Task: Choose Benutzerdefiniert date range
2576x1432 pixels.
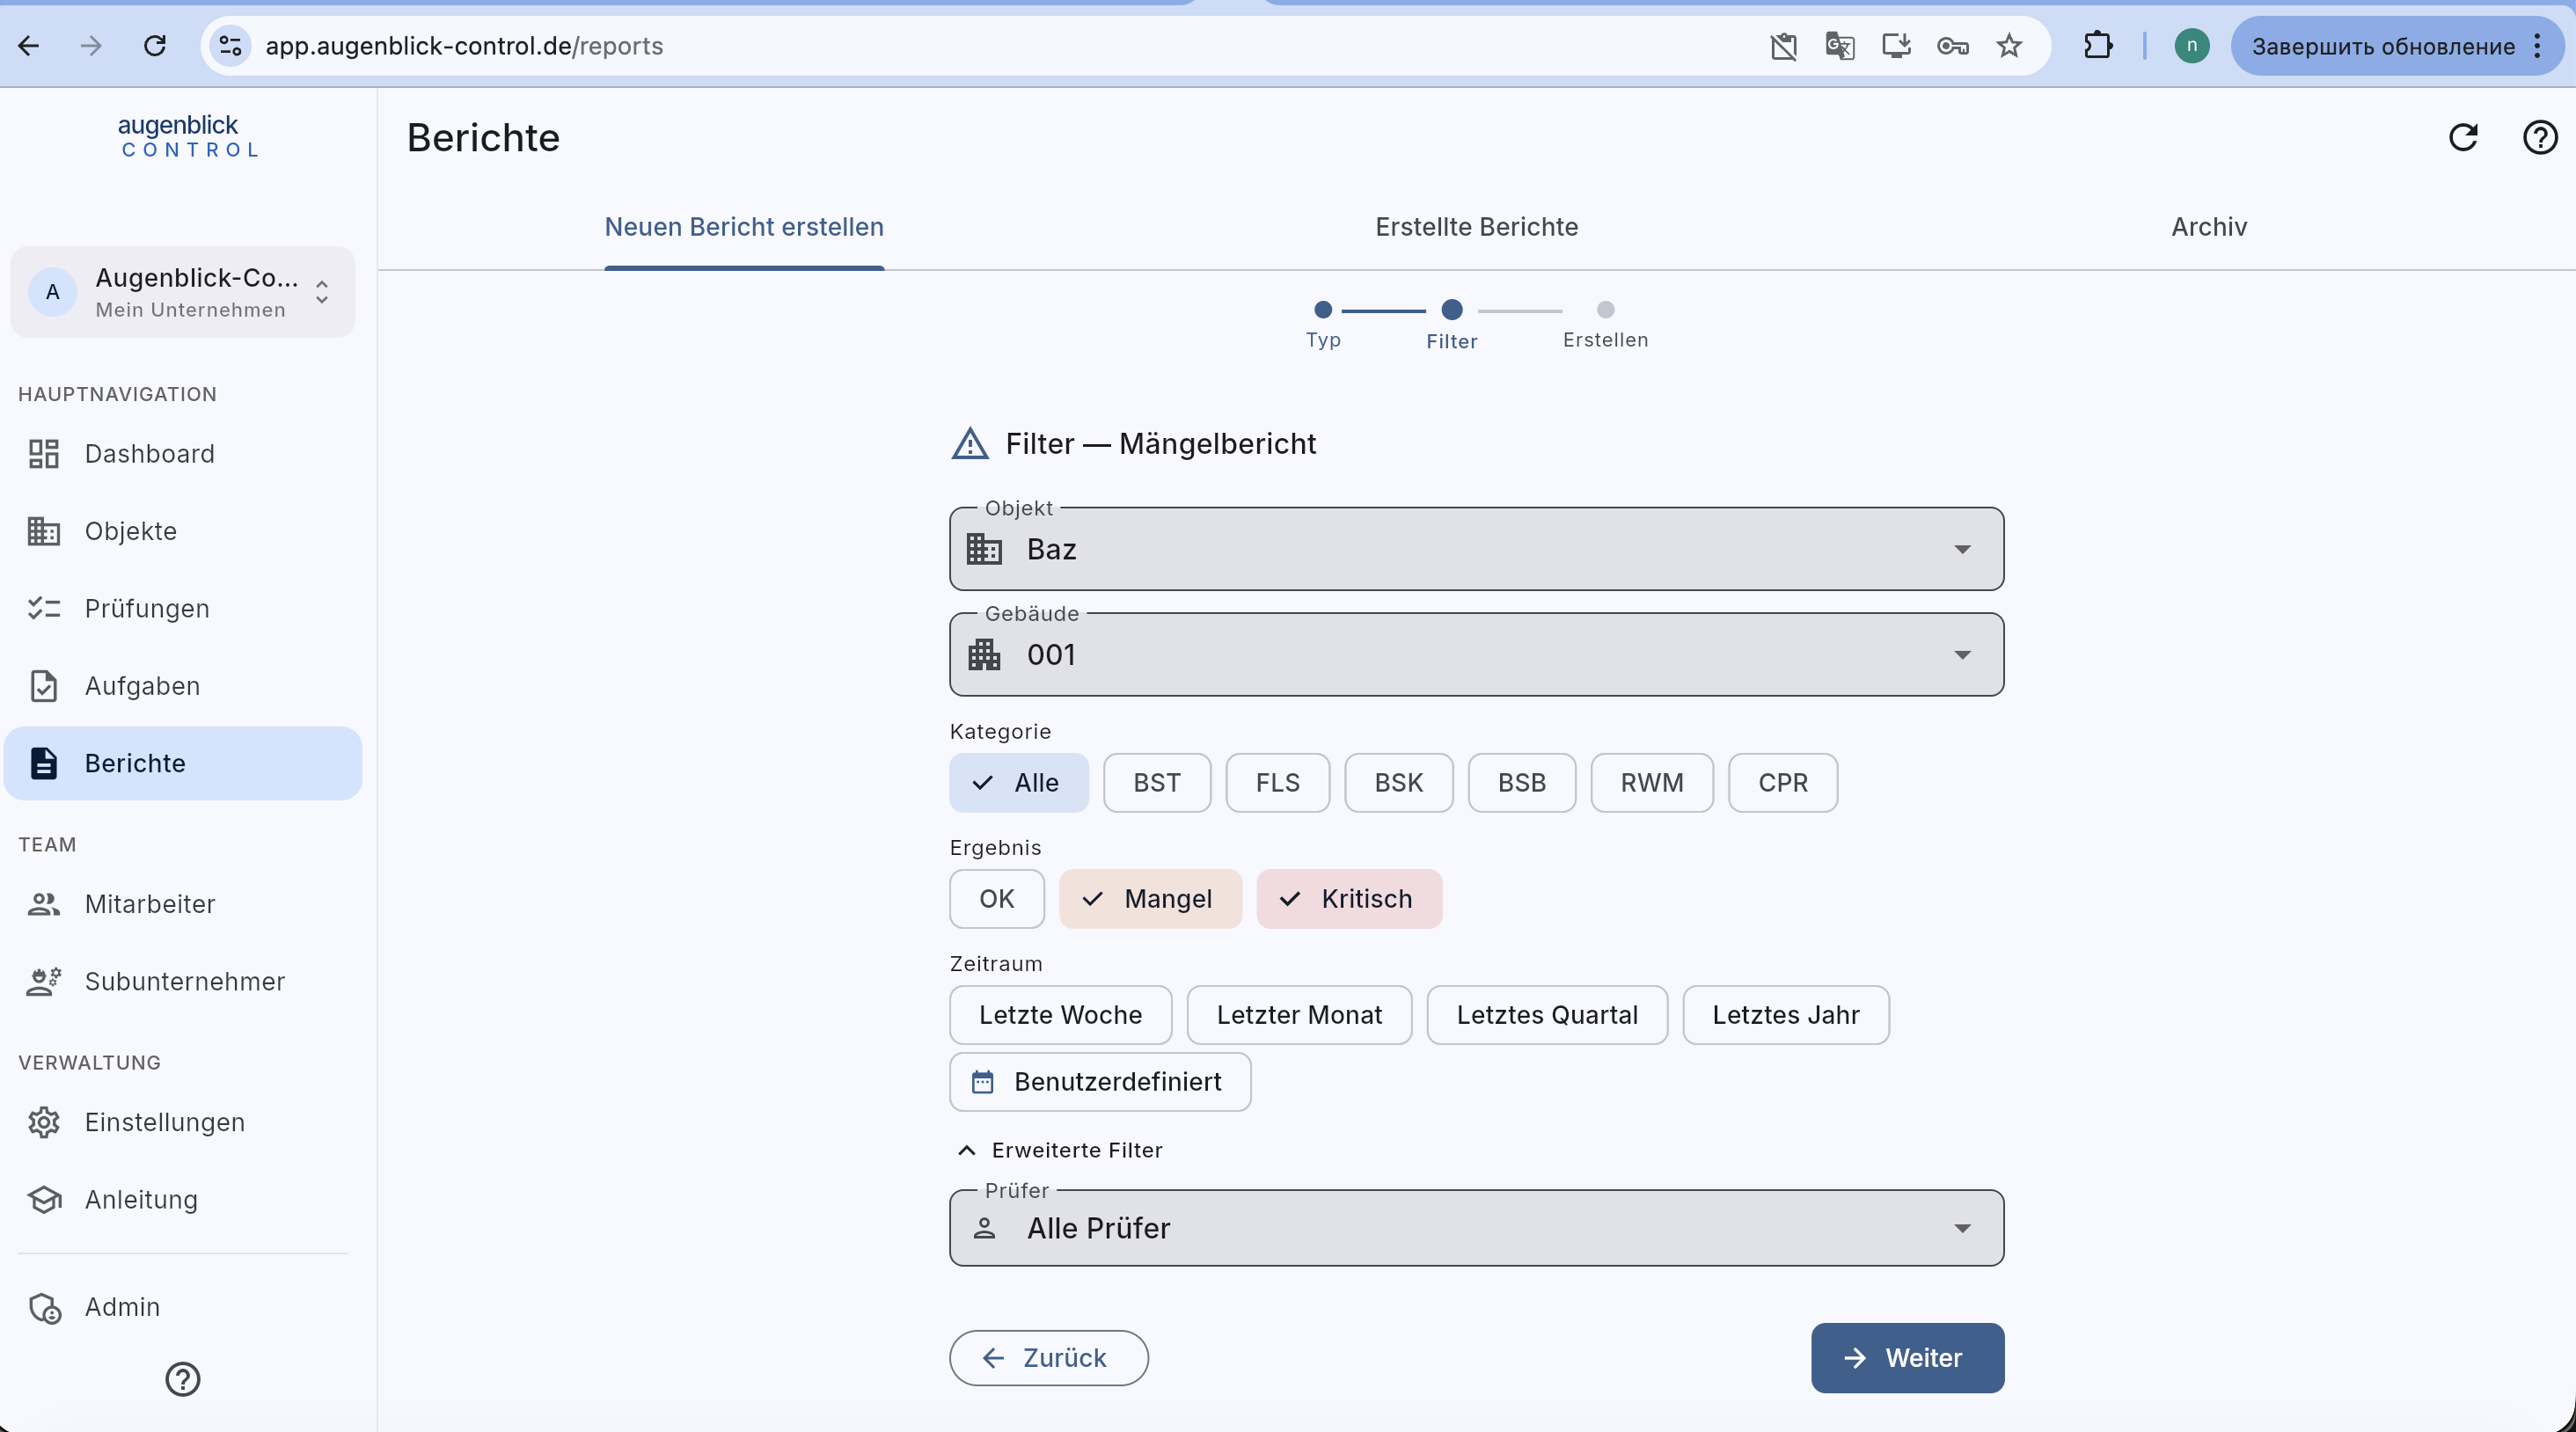Action: tap(1100, 1082)
